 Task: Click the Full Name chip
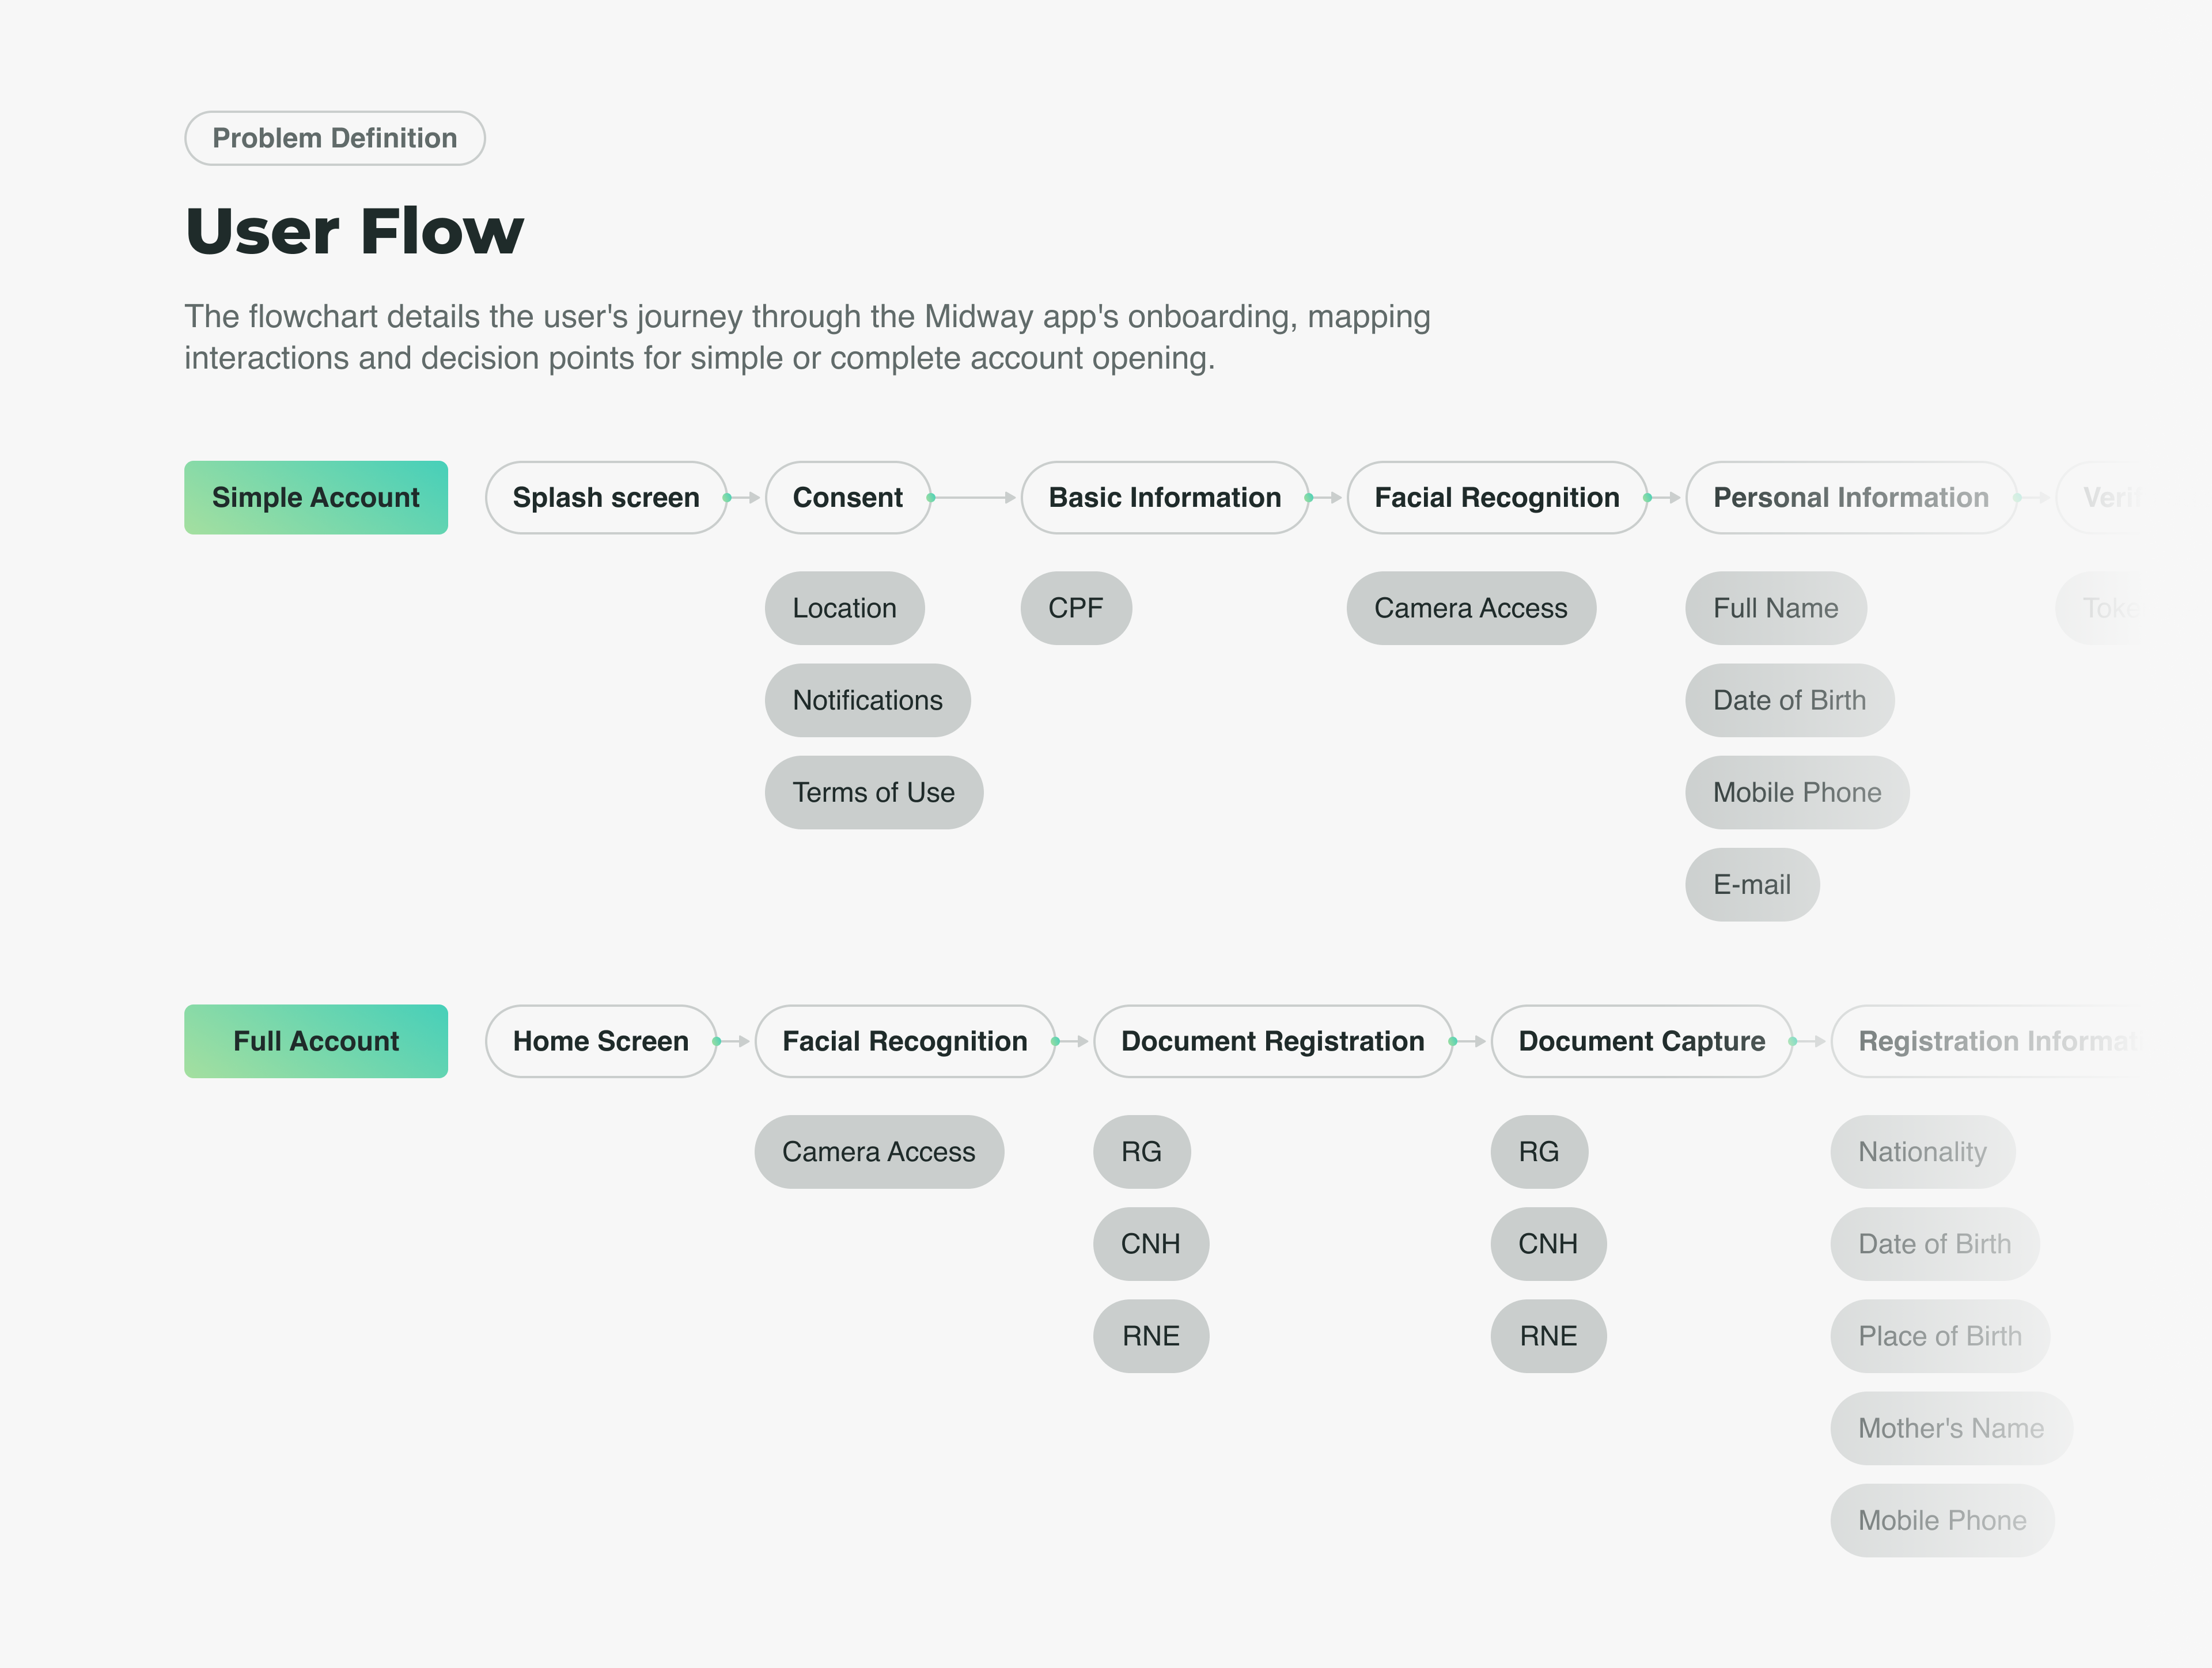1775,608
